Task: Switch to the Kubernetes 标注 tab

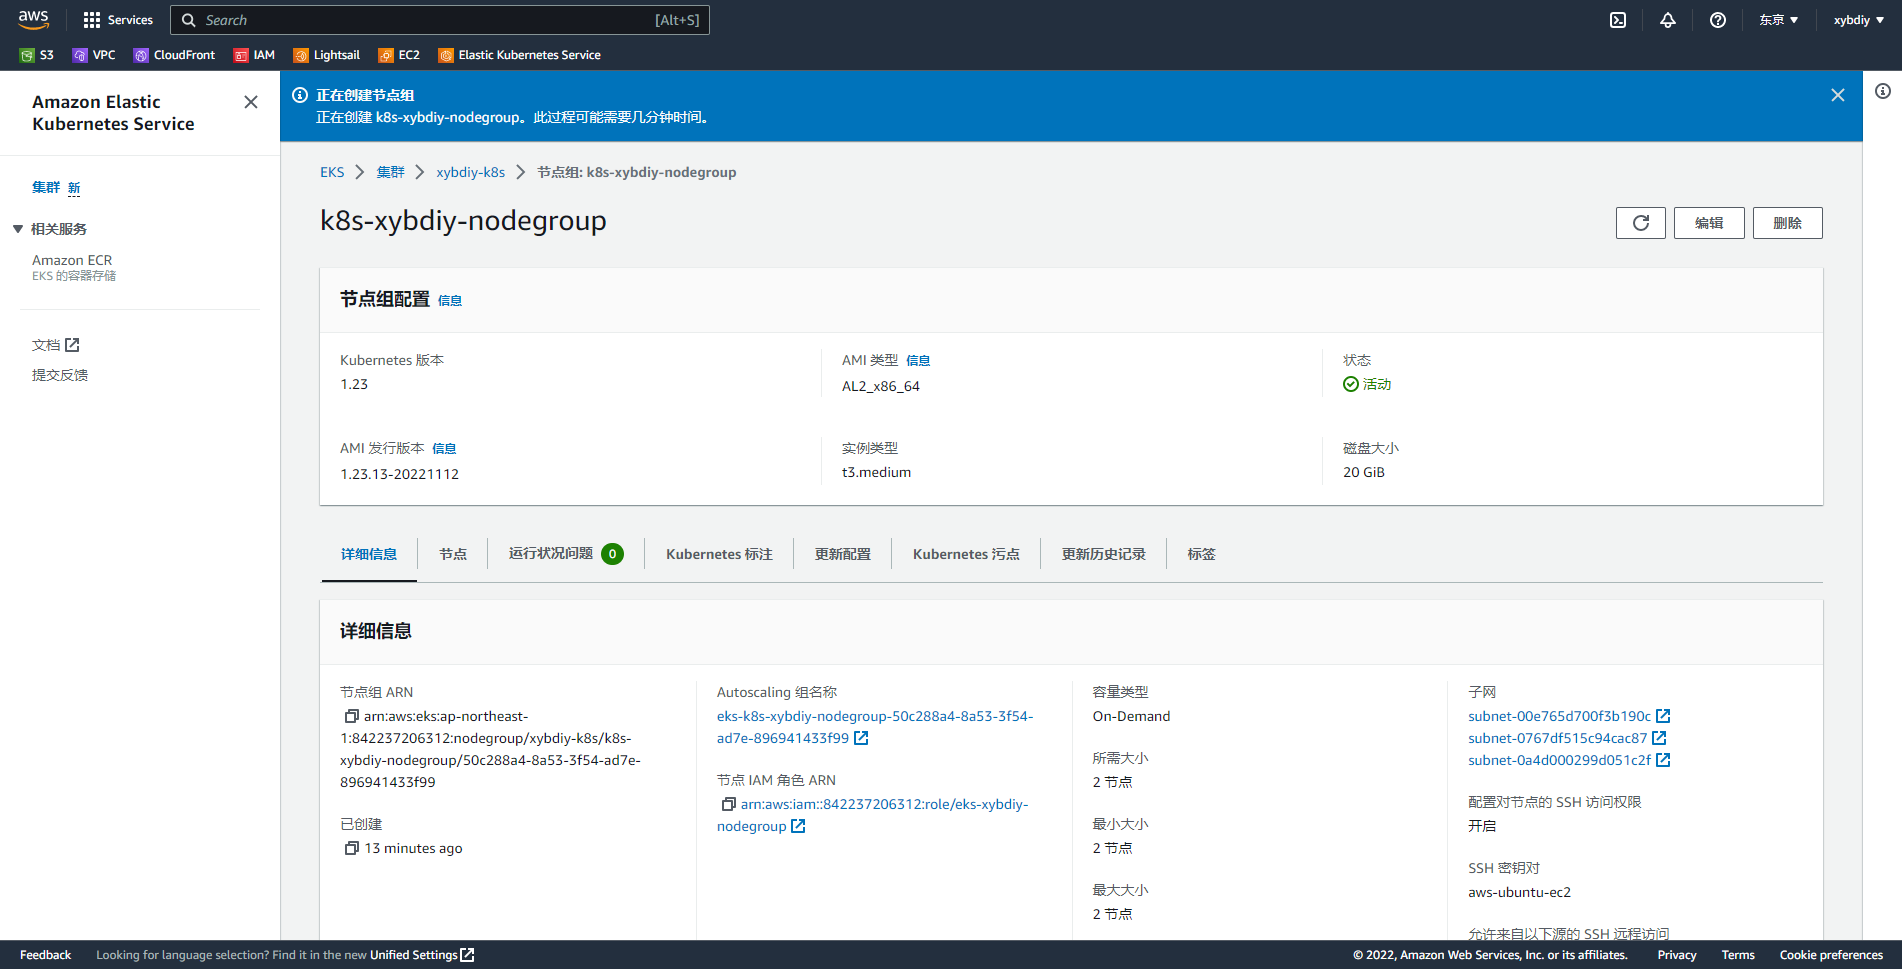Action: pyautogui.click(x=719, y=554)
